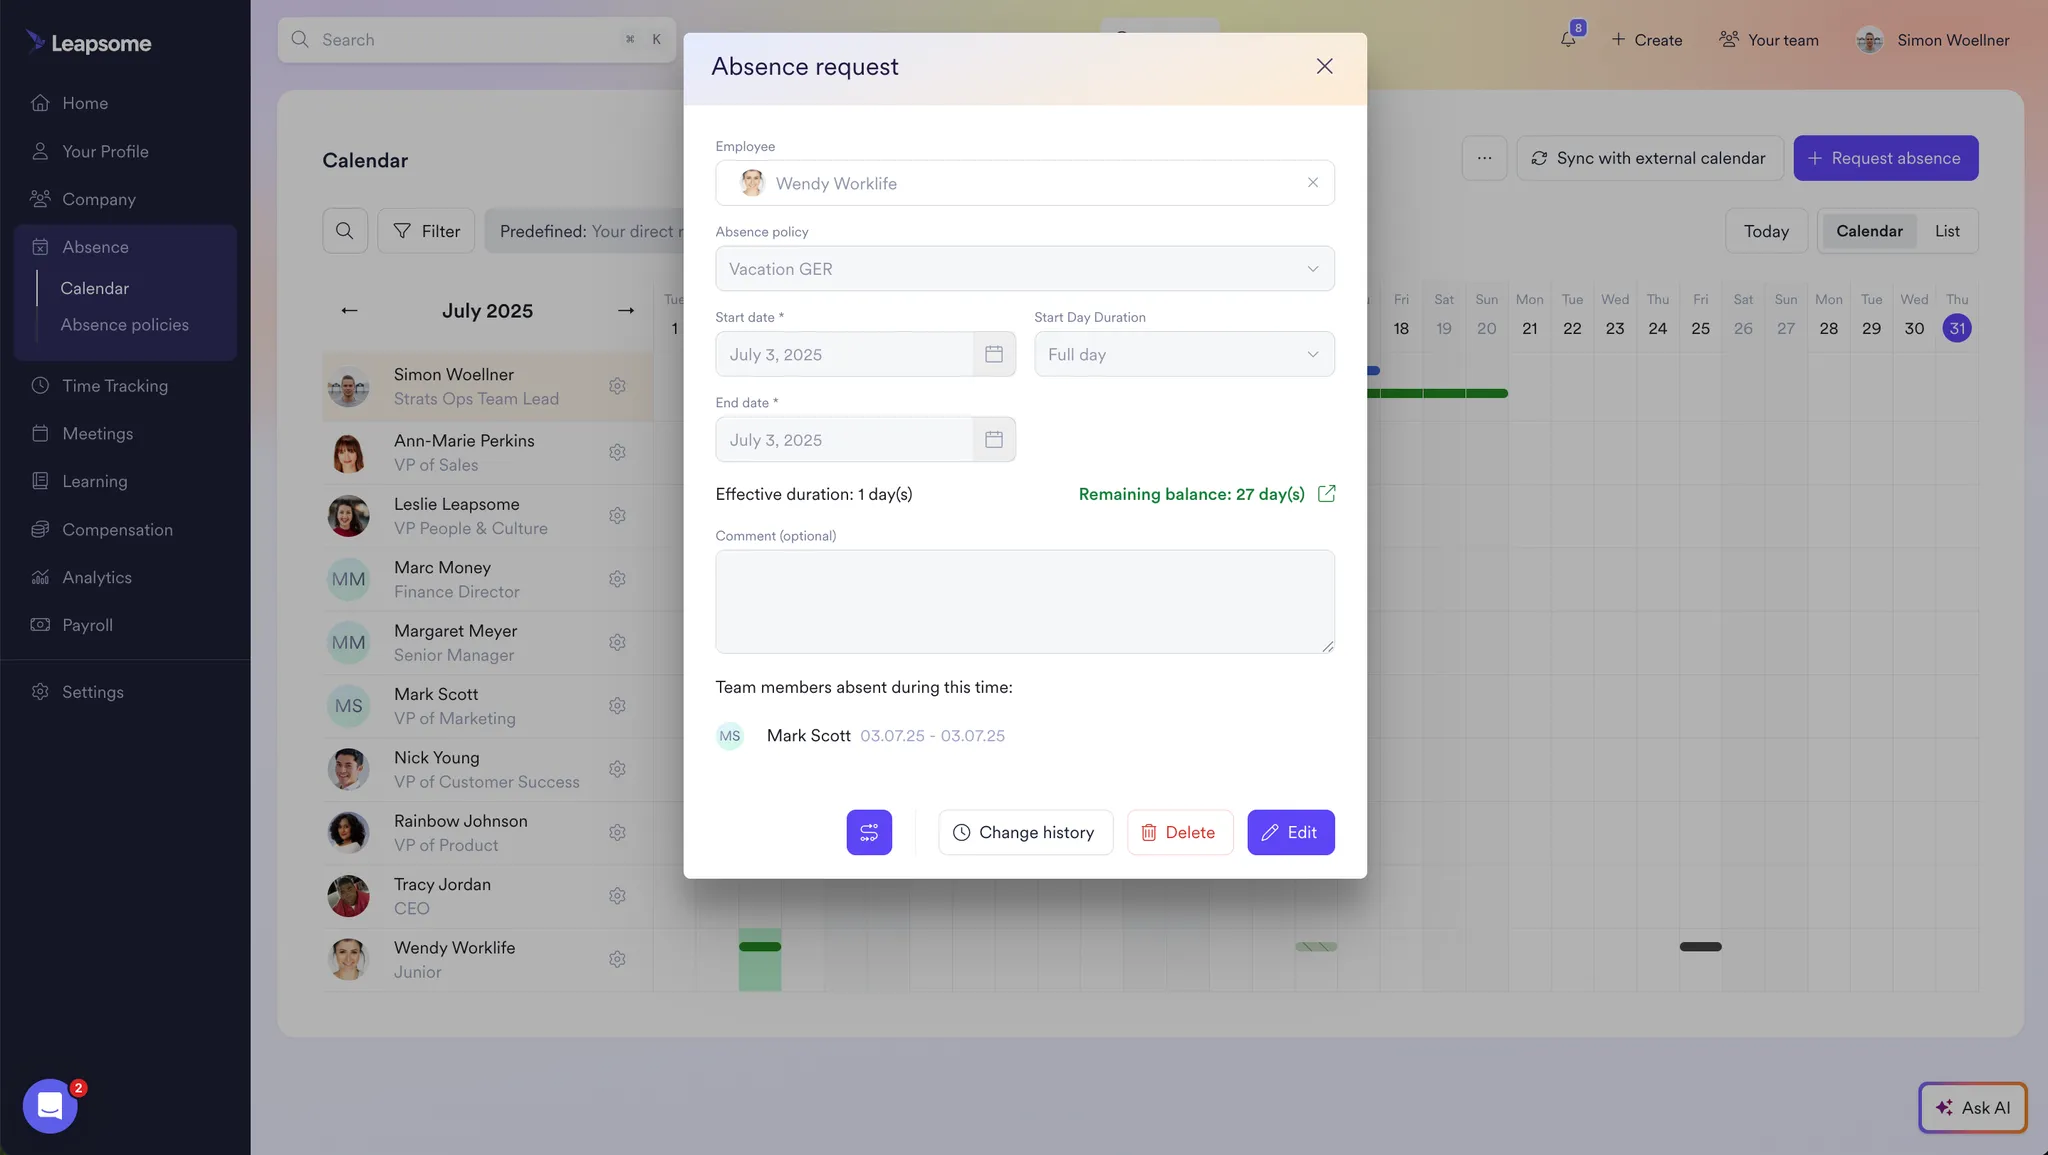Open the Start Day Duration dropdown
Screen dimensions: 2048x1155
click(x=1183, y=355)
